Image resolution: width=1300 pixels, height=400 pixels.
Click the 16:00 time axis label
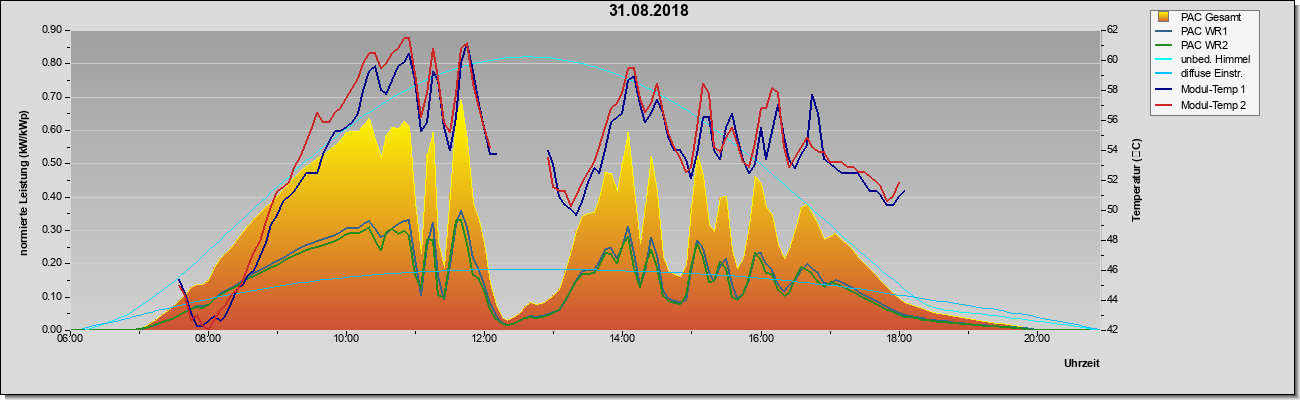click(761, 338)
